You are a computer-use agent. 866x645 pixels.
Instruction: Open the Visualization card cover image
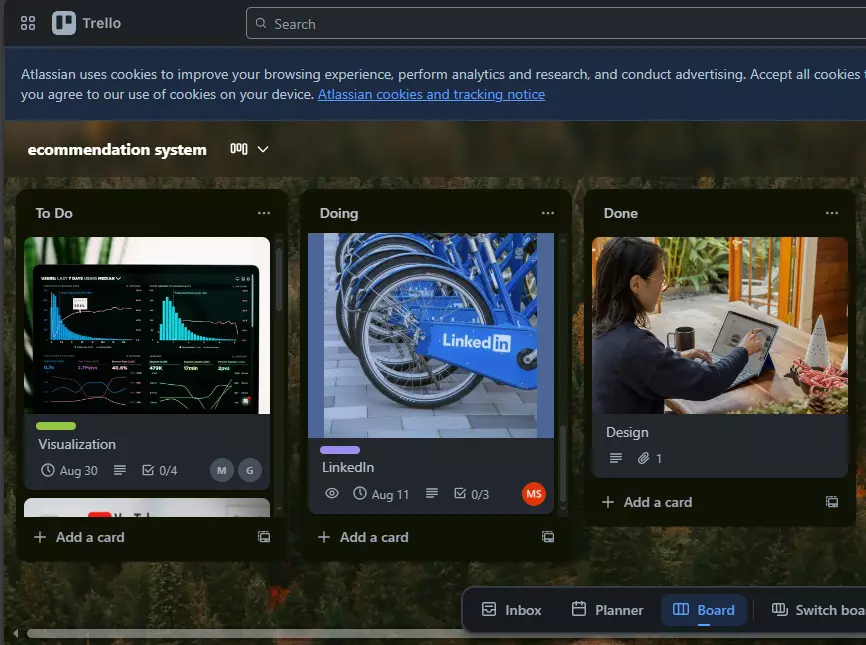pos(147,325)
